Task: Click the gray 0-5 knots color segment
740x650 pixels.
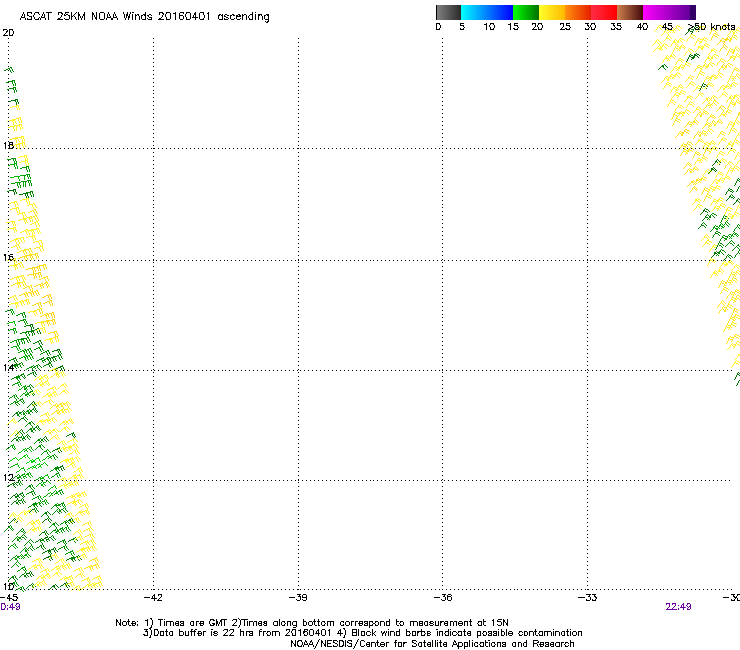Action: (448, 12)
